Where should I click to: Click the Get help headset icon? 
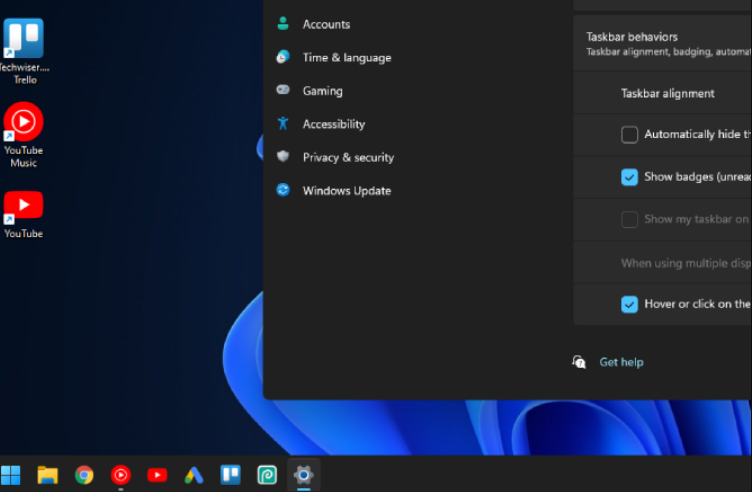coord(579,362)
